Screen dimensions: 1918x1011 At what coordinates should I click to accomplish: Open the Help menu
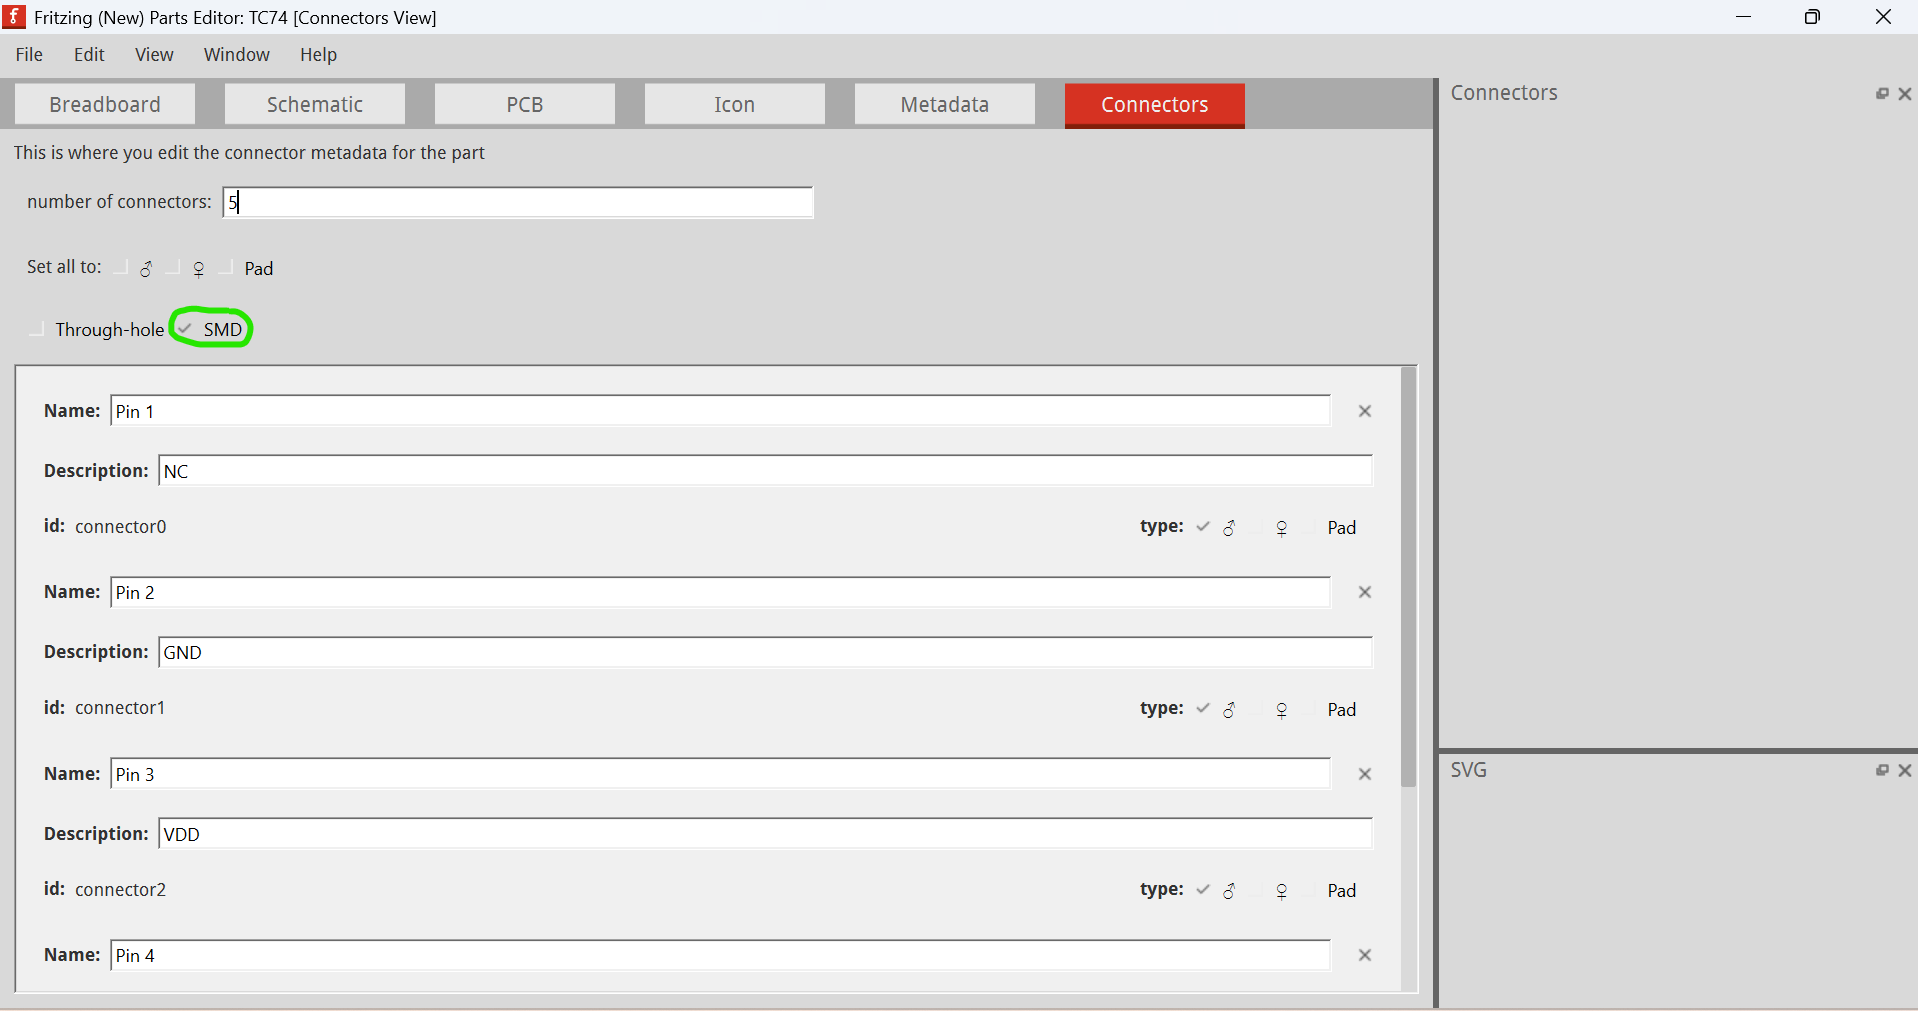[318, 55]
